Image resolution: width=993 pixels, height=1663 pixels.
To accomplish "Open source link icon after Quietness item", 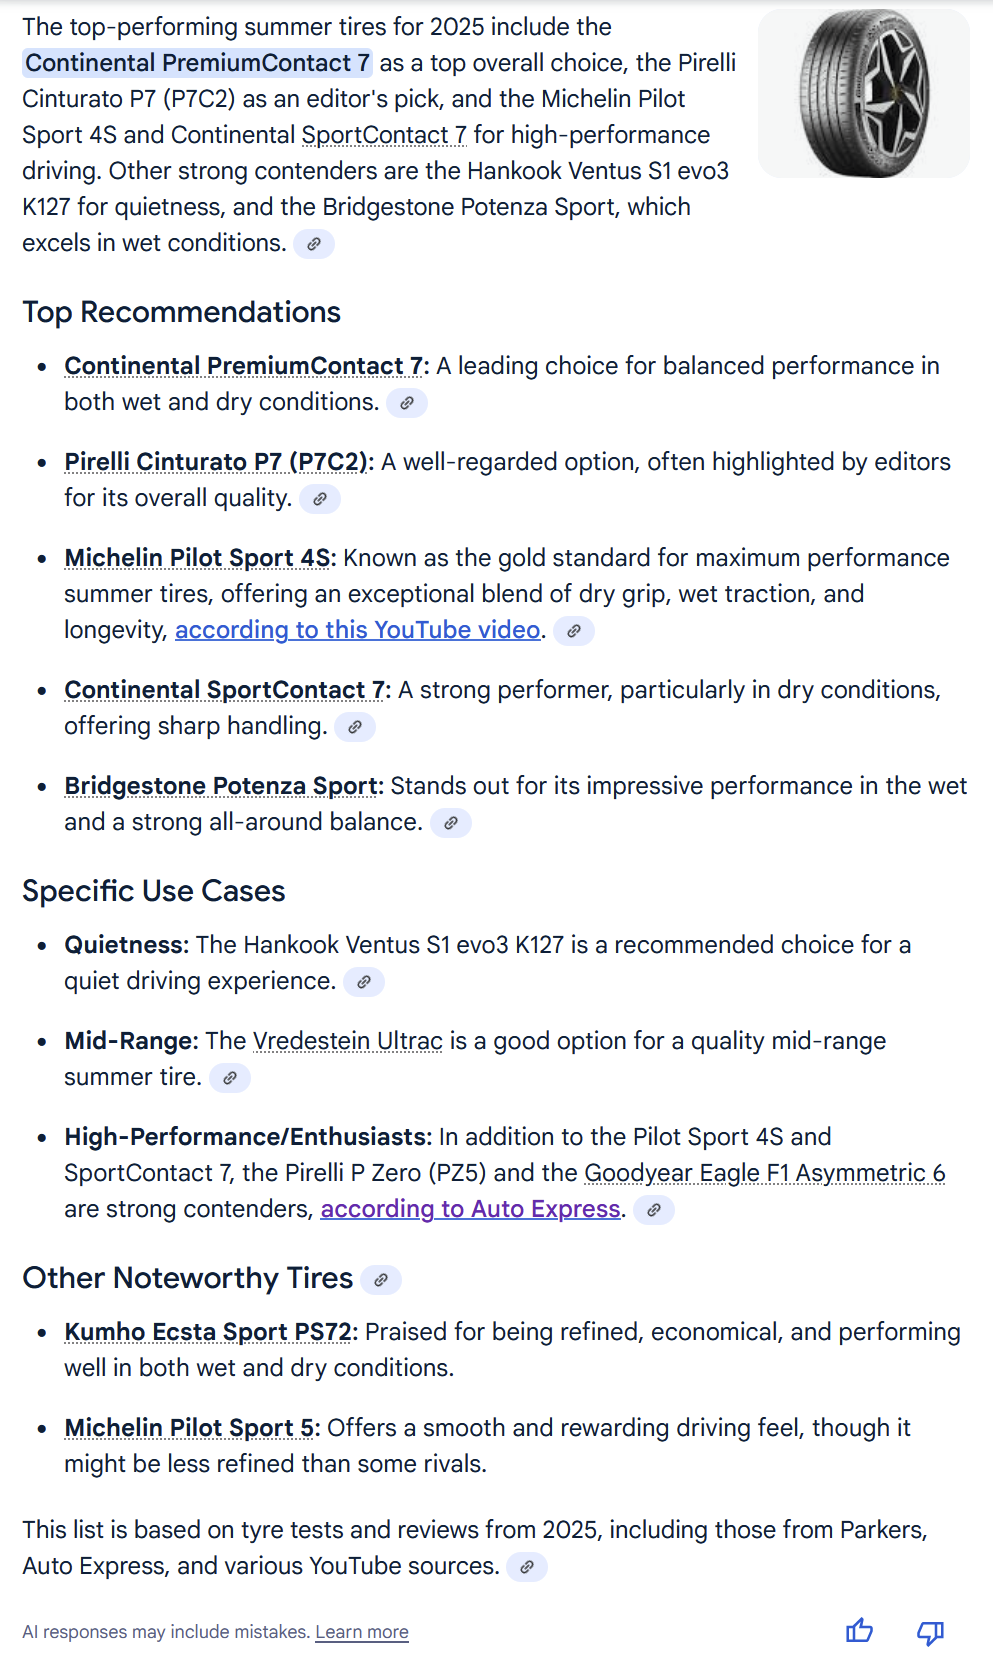I will [x=364, y=982].
